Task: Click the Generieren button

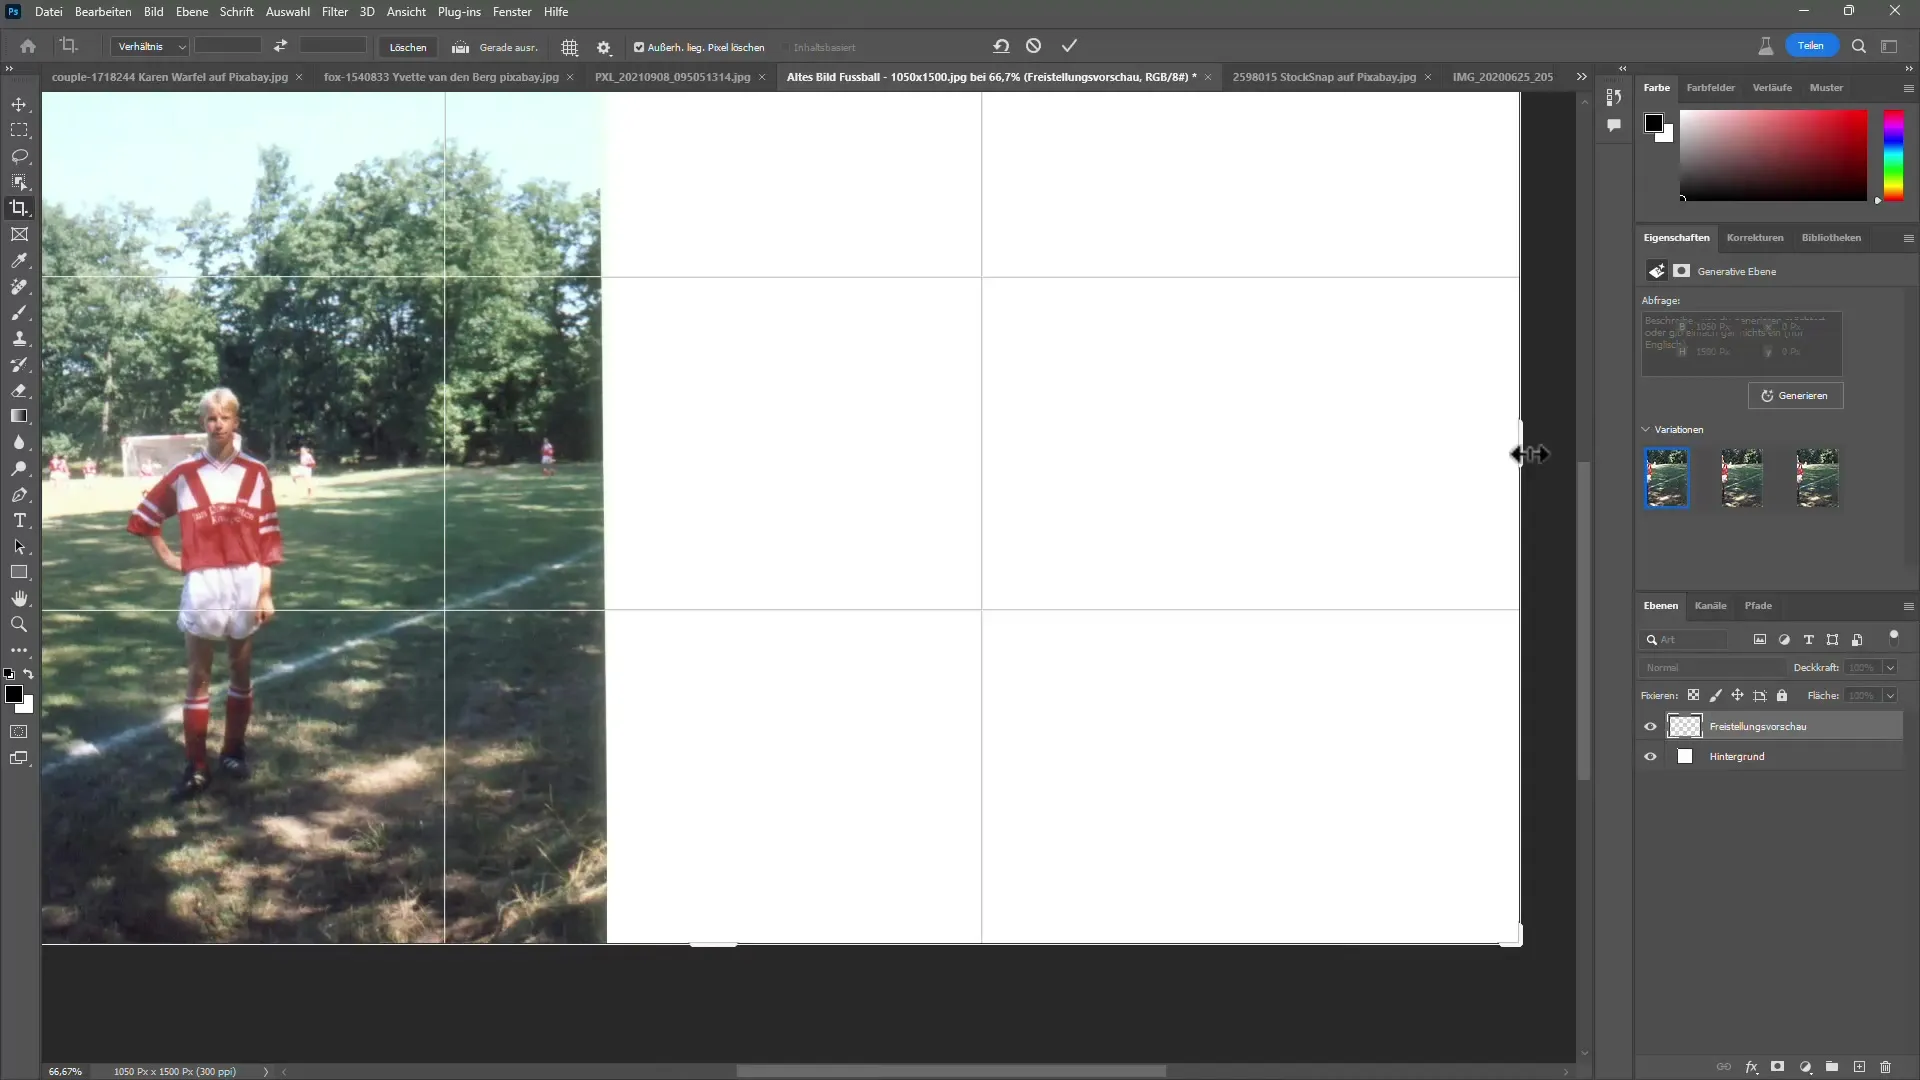Action: tap(1795, 396)
